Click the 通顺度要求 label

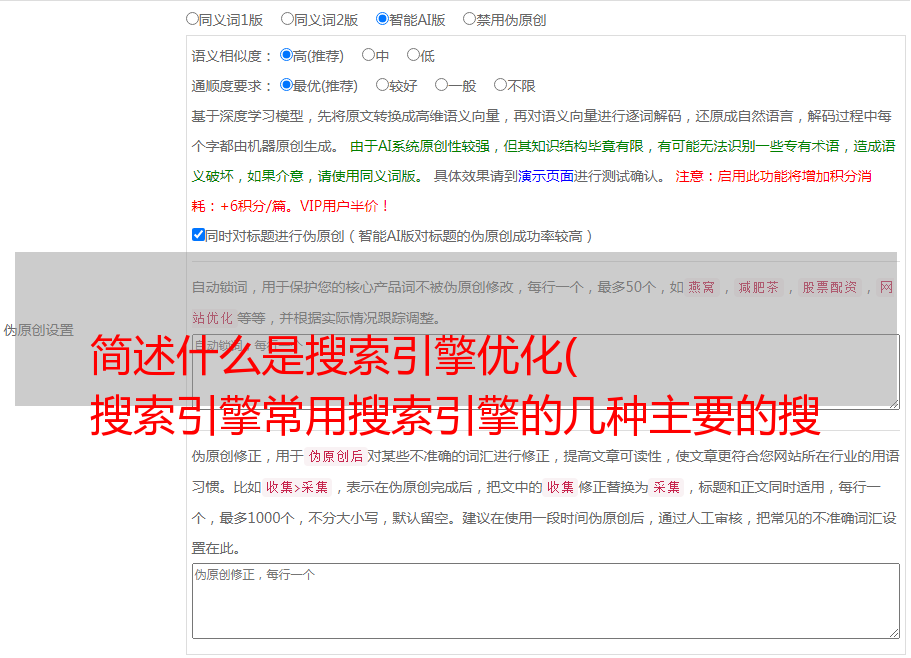[232, 87]
